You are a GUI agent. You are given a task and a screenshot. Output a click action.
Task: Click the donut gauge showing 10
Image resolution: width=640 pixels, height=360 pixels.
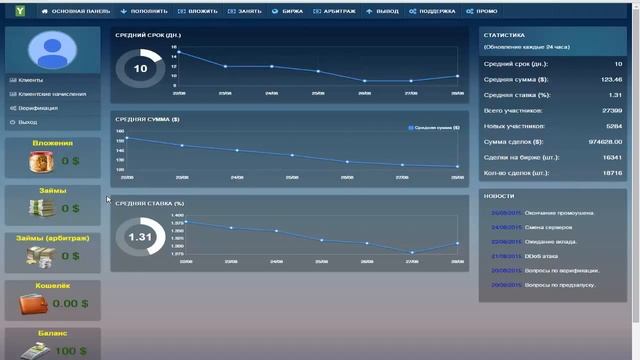(x=140, y=69)
